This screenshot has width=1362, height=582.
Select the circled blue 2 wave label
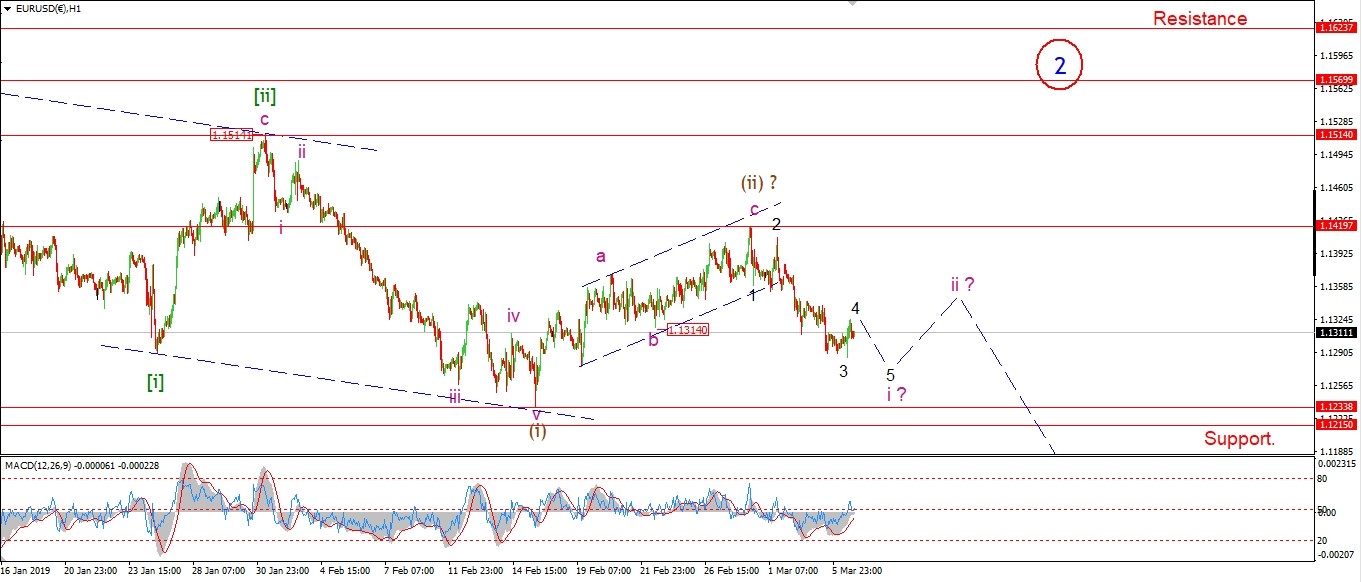pyautogui.click(x=1060, y=65)
